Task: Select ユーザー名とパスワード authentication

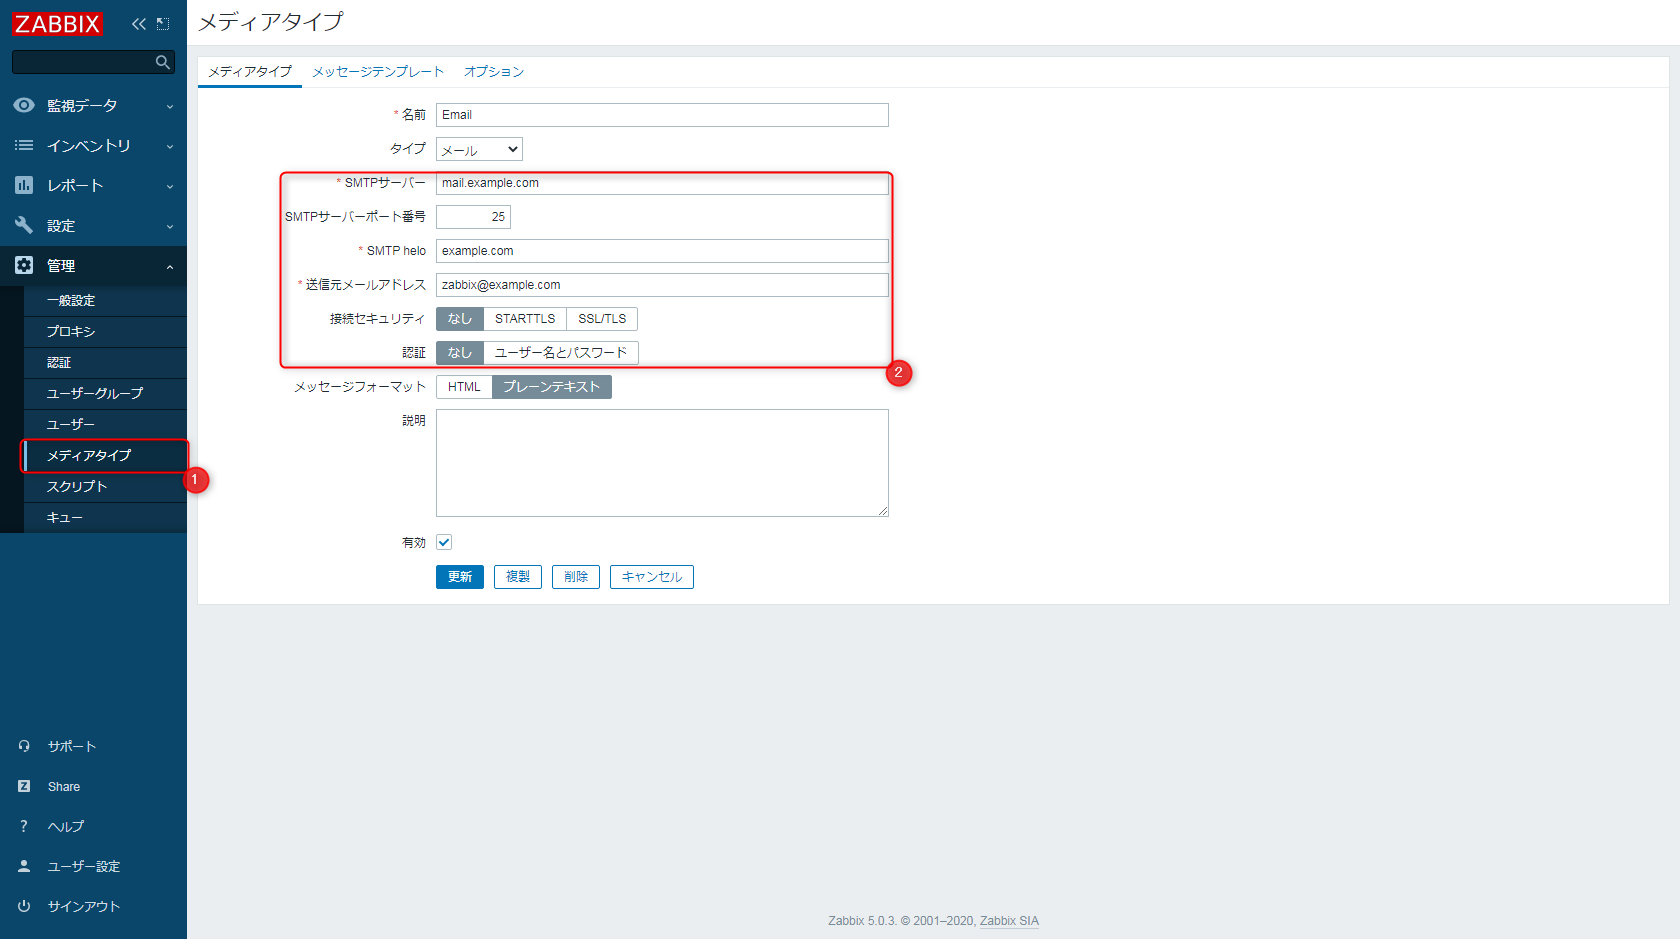Action: tap(561, 353)
